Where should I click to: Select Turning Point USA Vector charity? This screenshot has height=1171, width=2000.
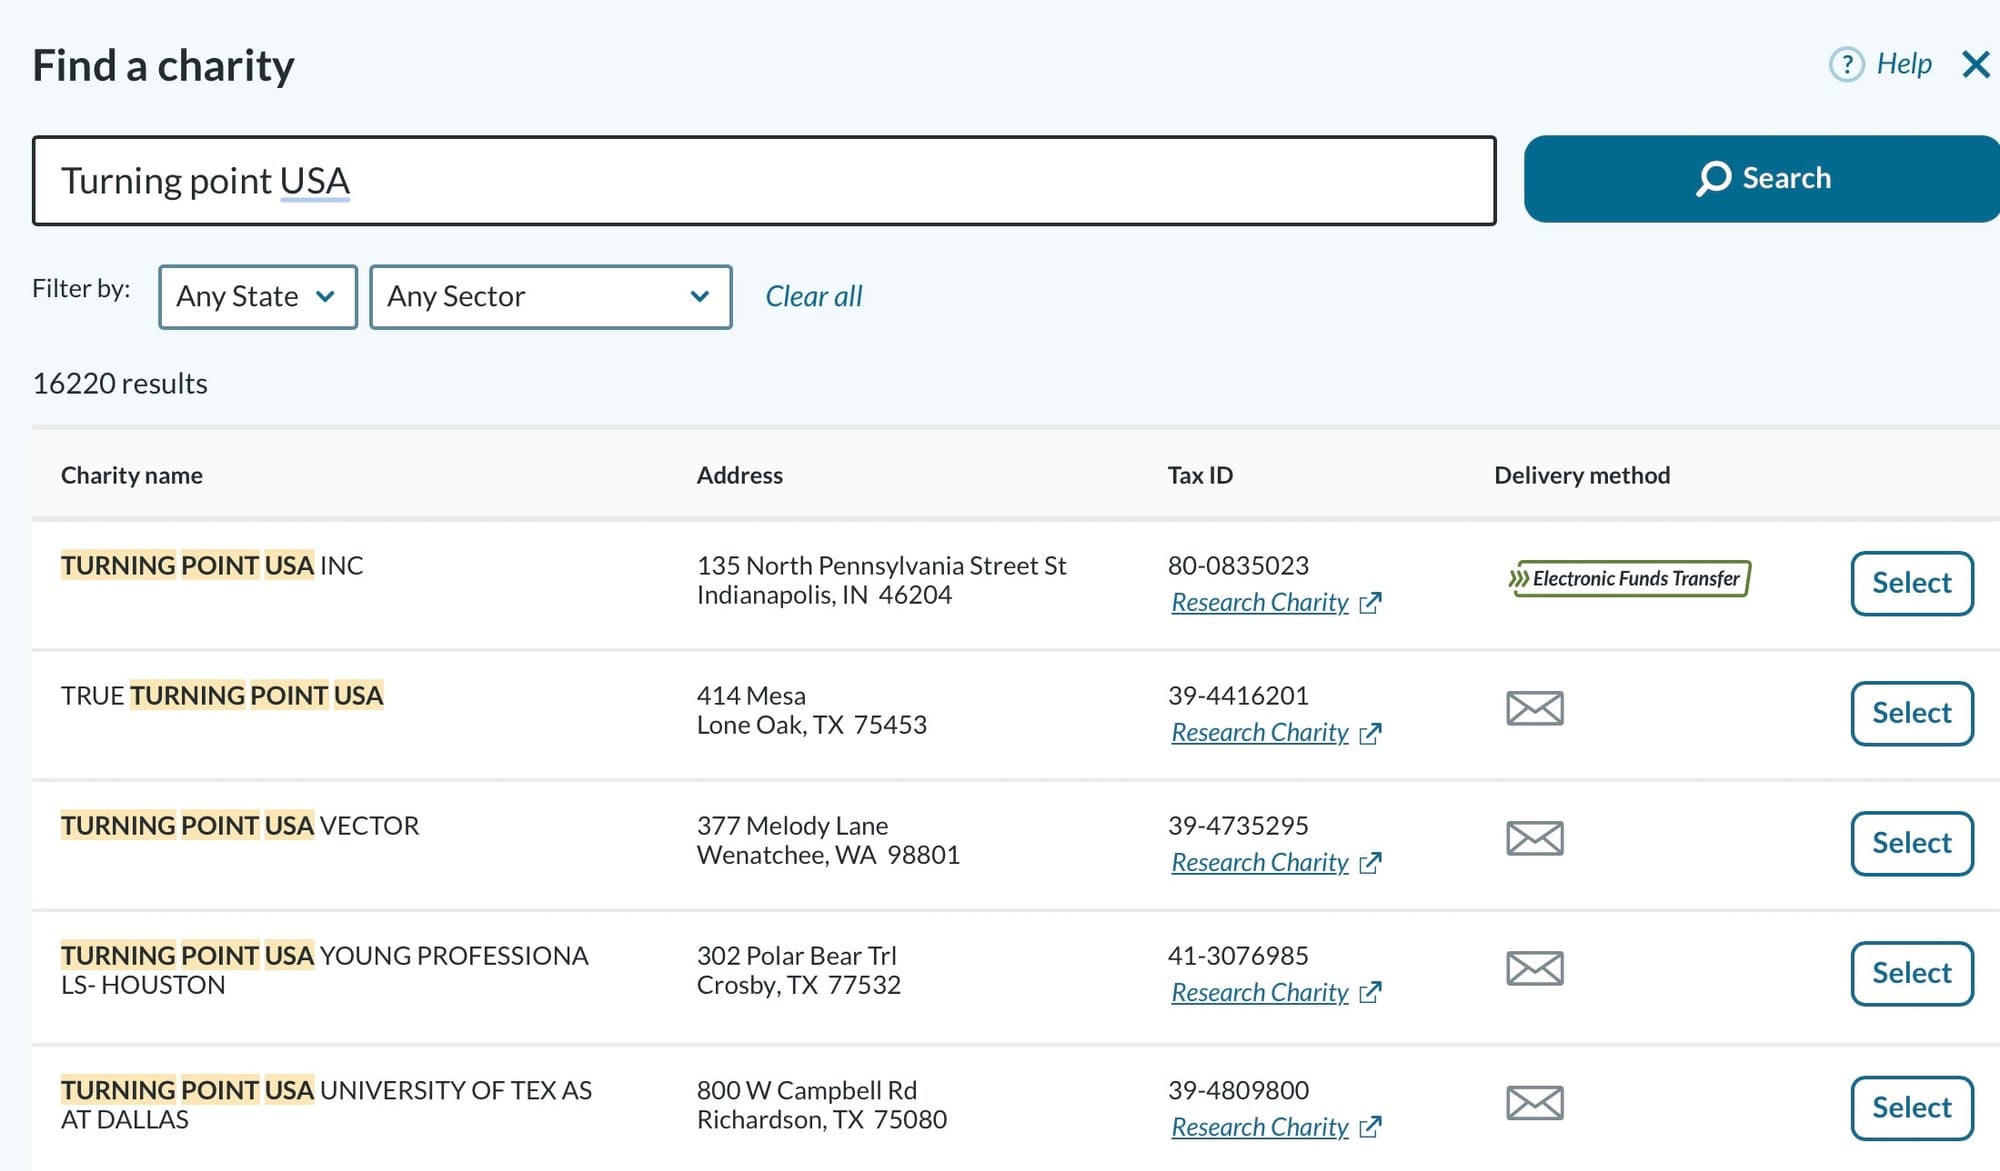coord(1911,844)
